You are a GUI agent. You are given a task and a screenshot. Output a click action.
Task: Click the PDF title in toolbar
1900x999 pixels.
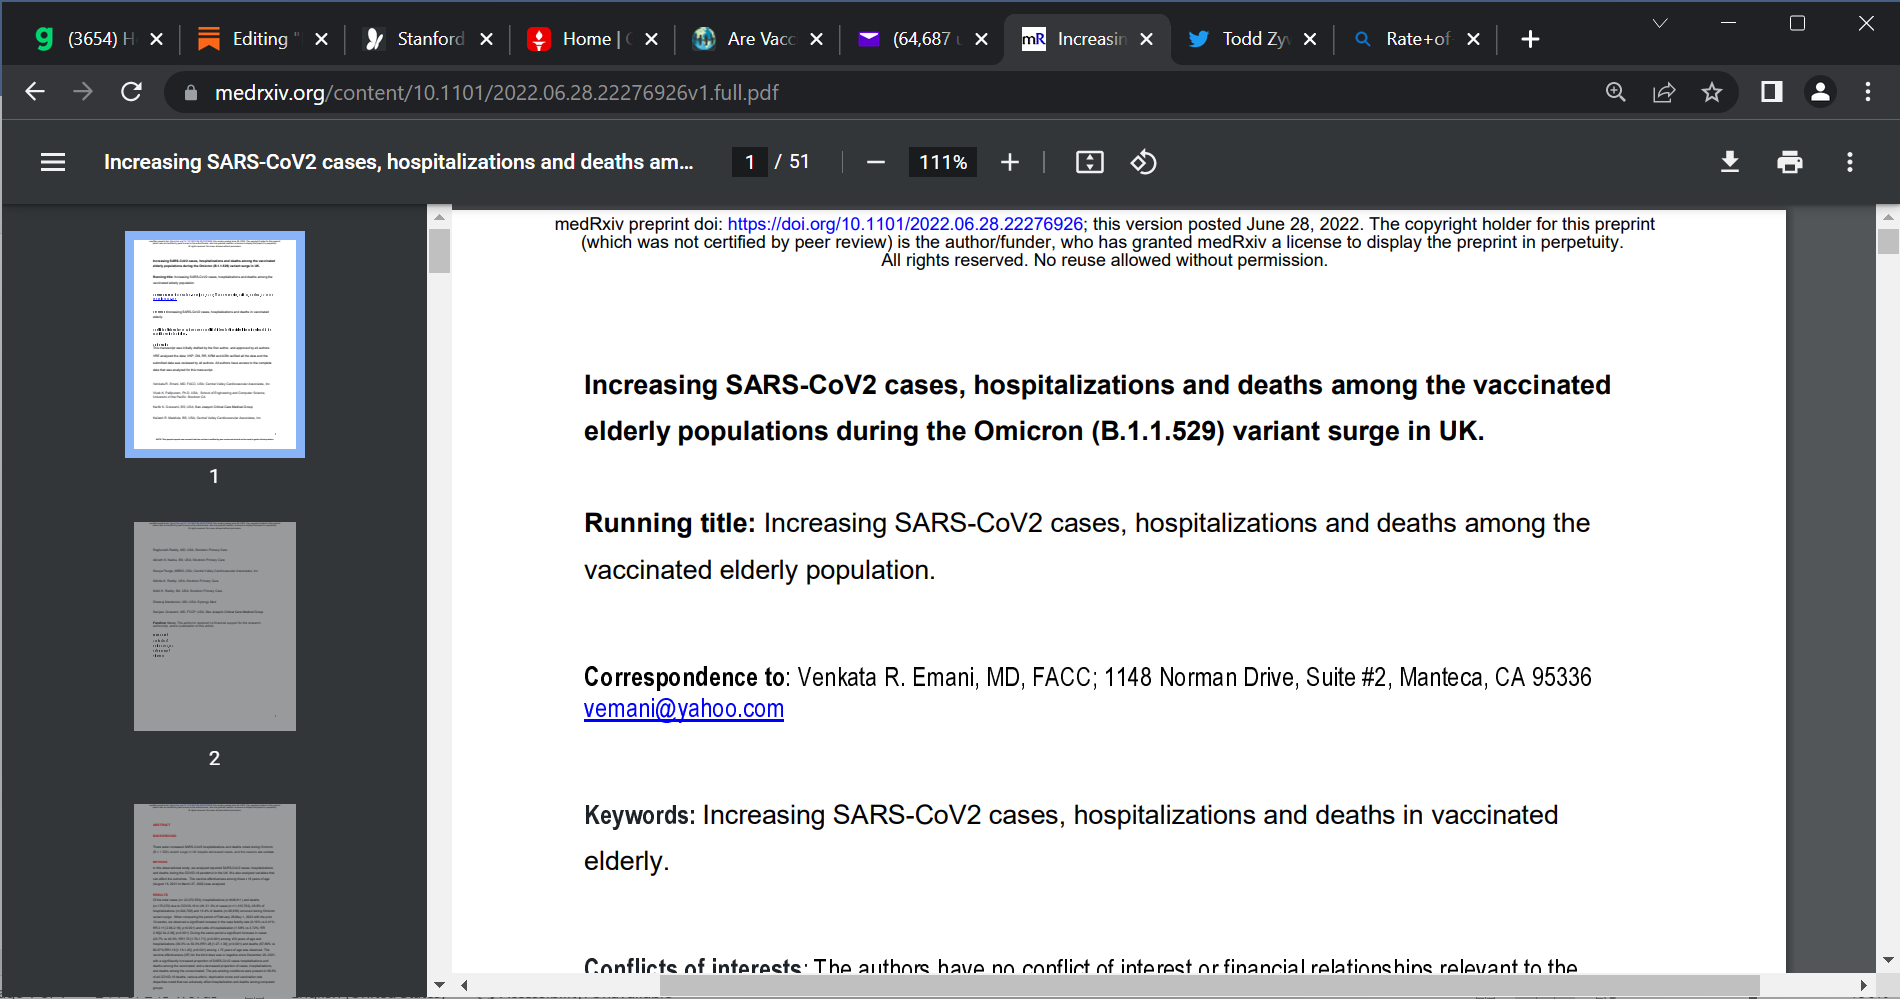(398, 162)
